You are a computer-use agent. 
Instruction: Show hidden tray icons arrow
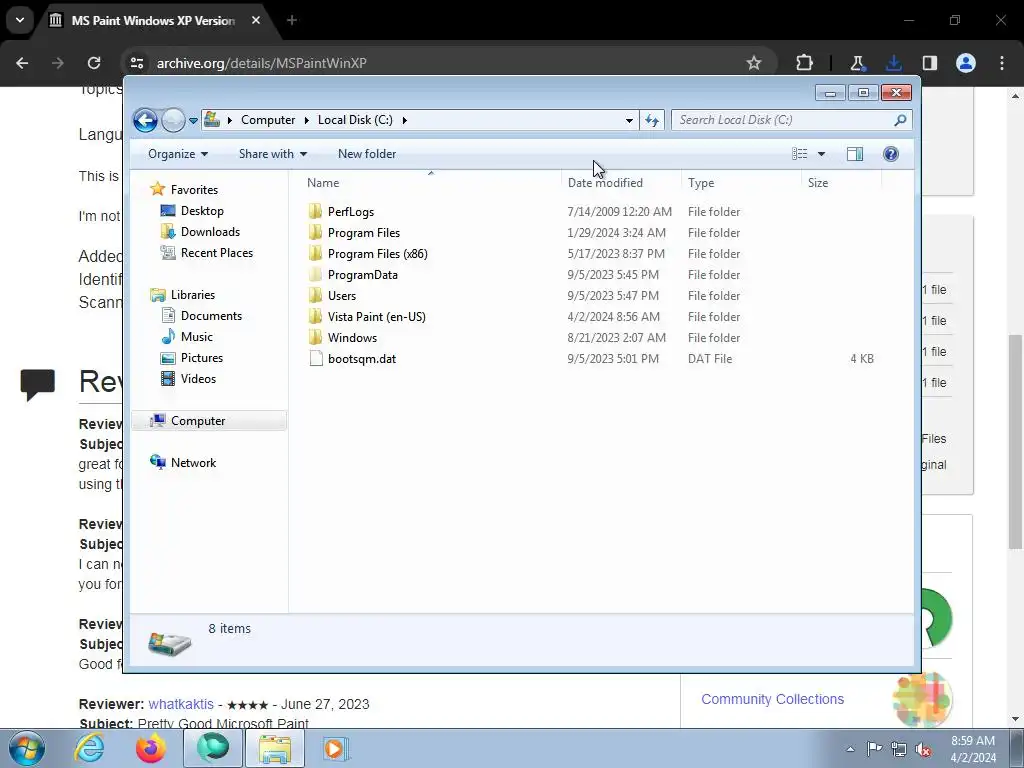pos(850,749)
